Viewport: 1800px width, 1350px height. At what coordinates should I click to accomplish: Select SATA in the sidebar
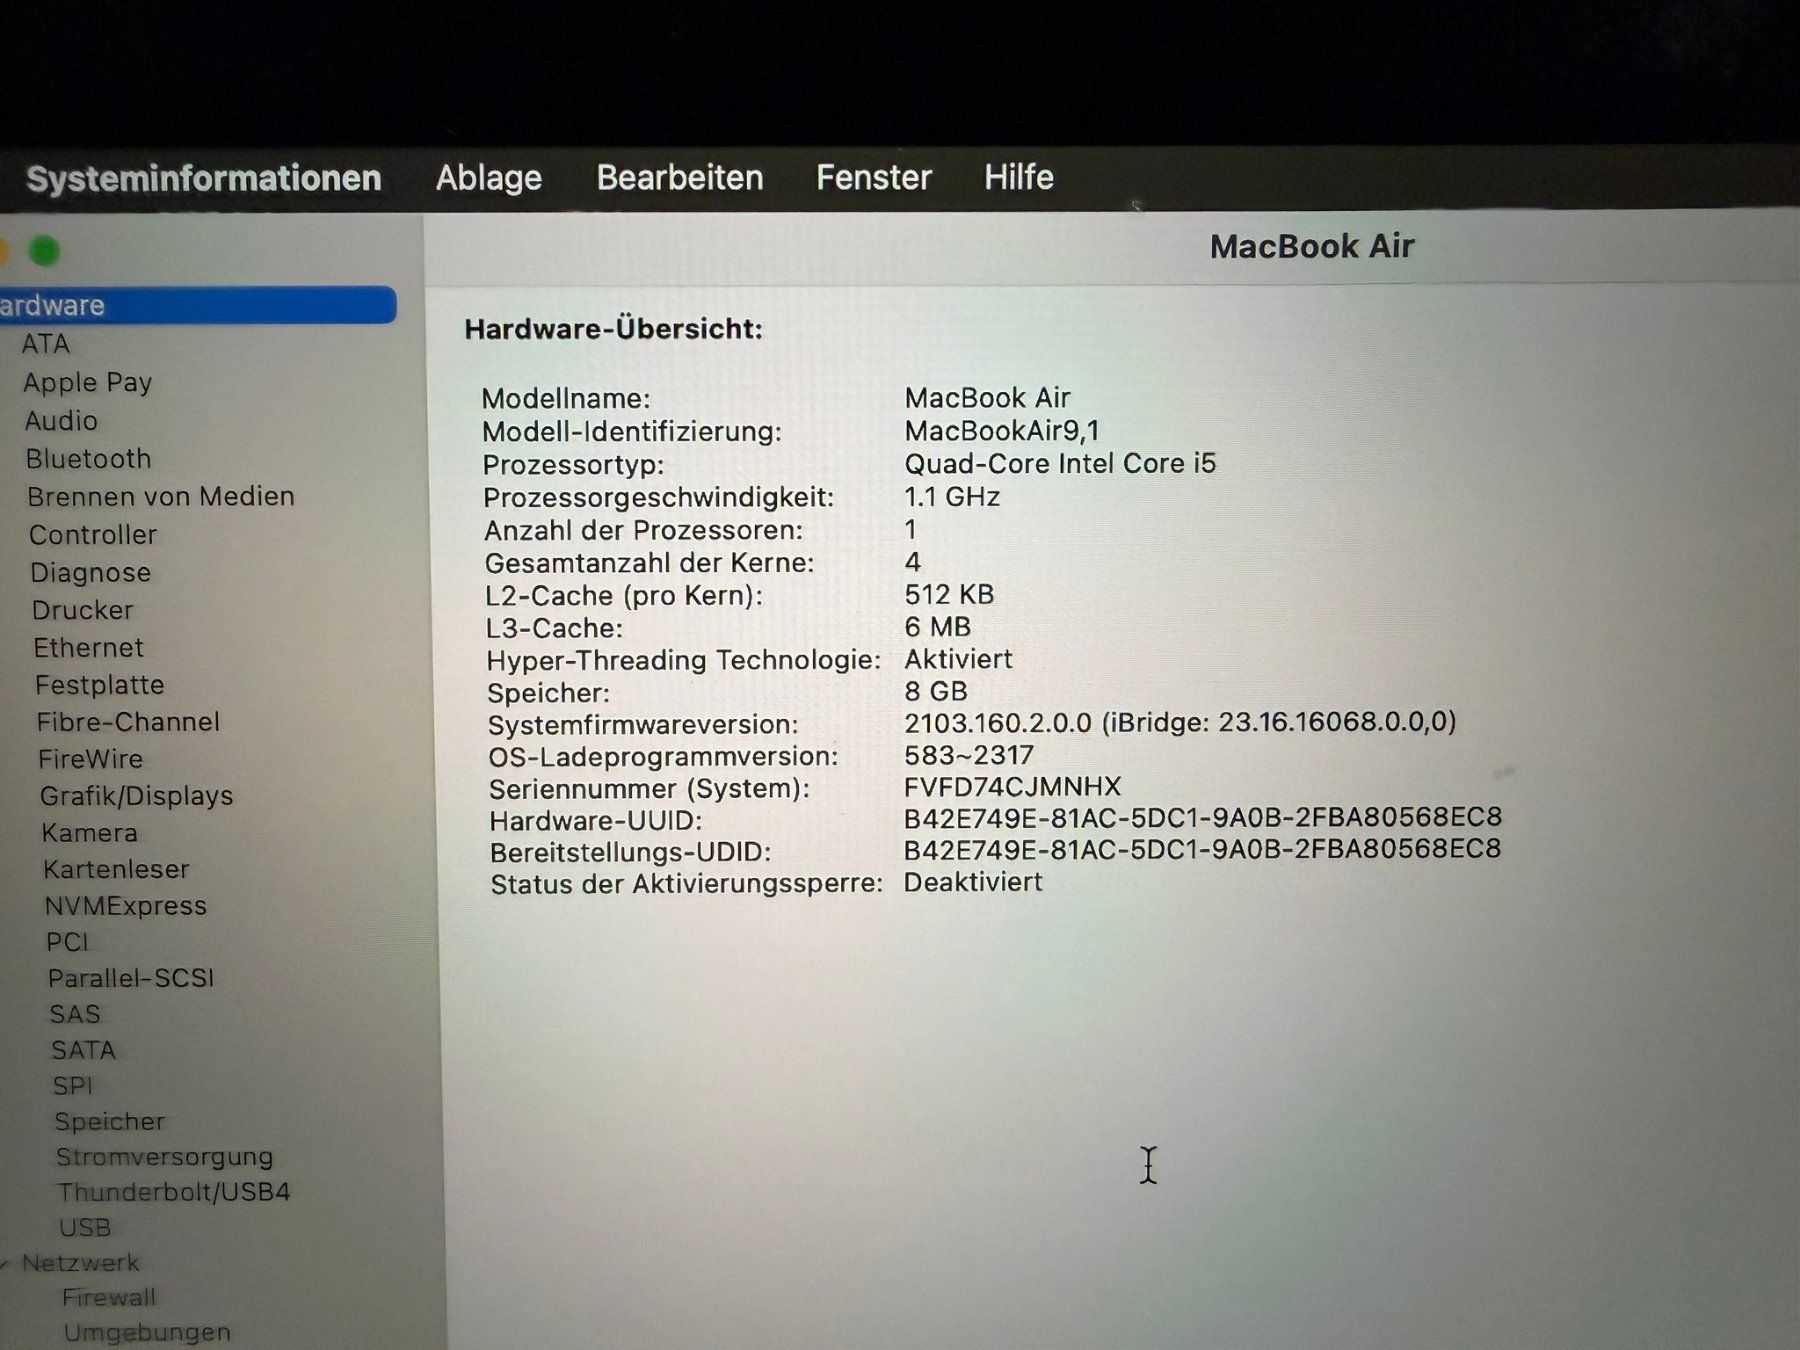coord(84,1050)
